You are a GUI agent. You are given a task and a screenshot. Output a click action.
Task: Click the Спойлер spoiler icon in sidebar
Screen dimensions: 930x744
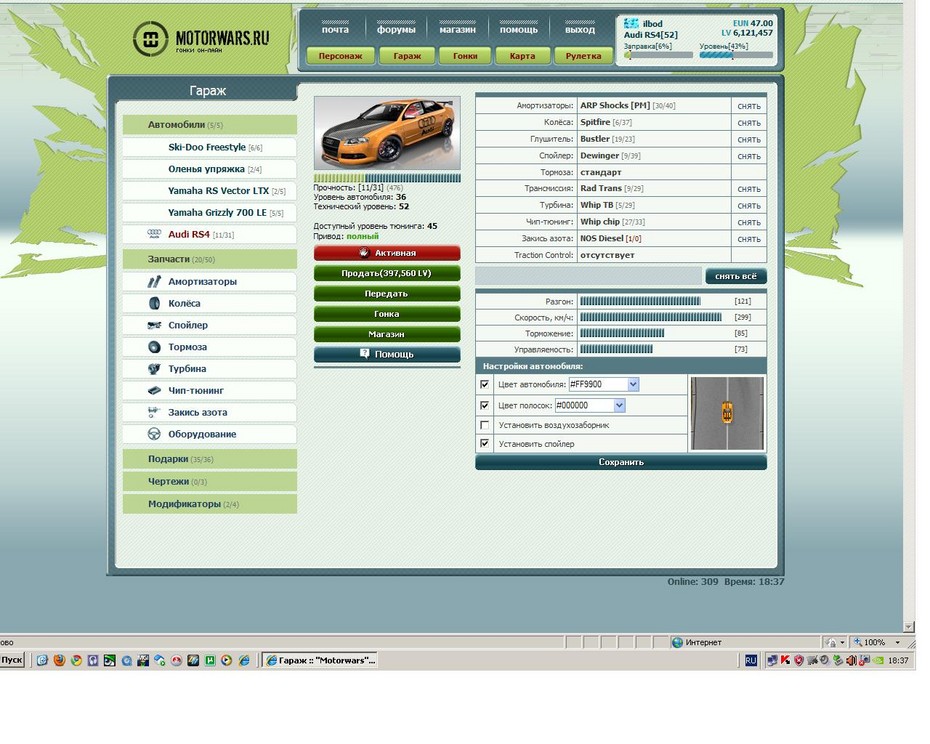pyautogui.click(x=154, y=325)
